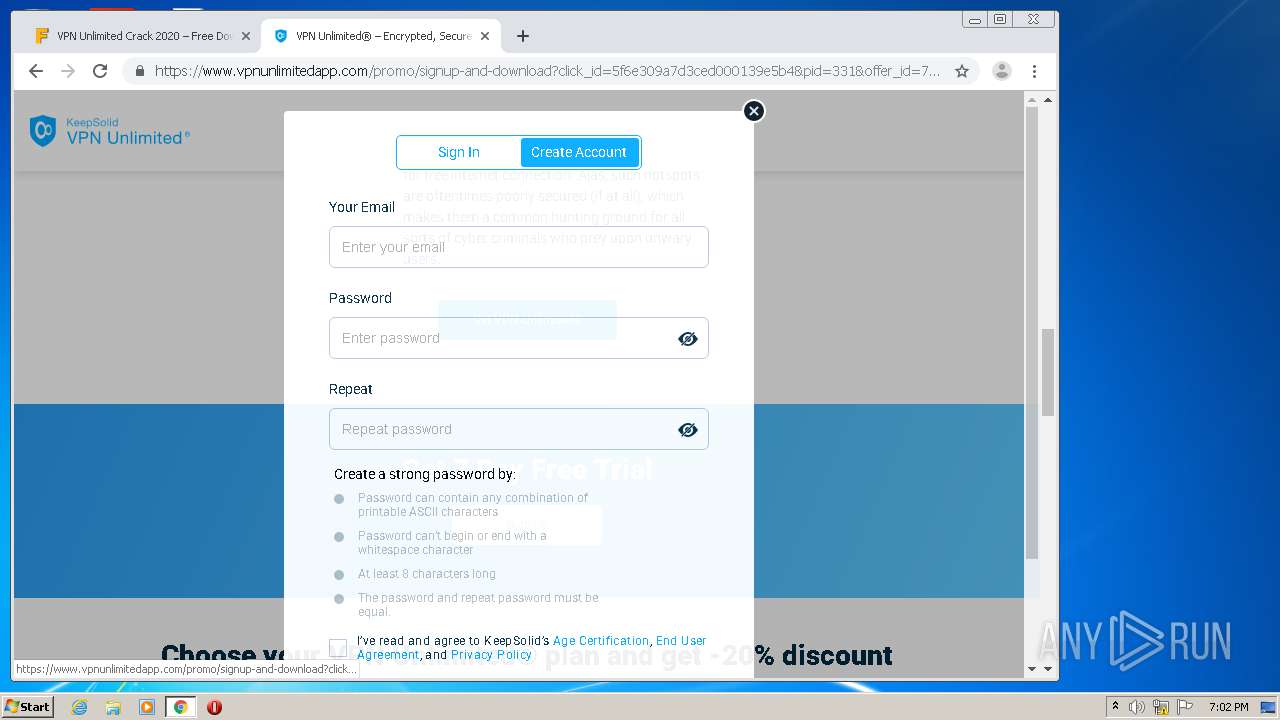
Task: Toggle visibility of the Repeat password field
Action: (688, 430)
